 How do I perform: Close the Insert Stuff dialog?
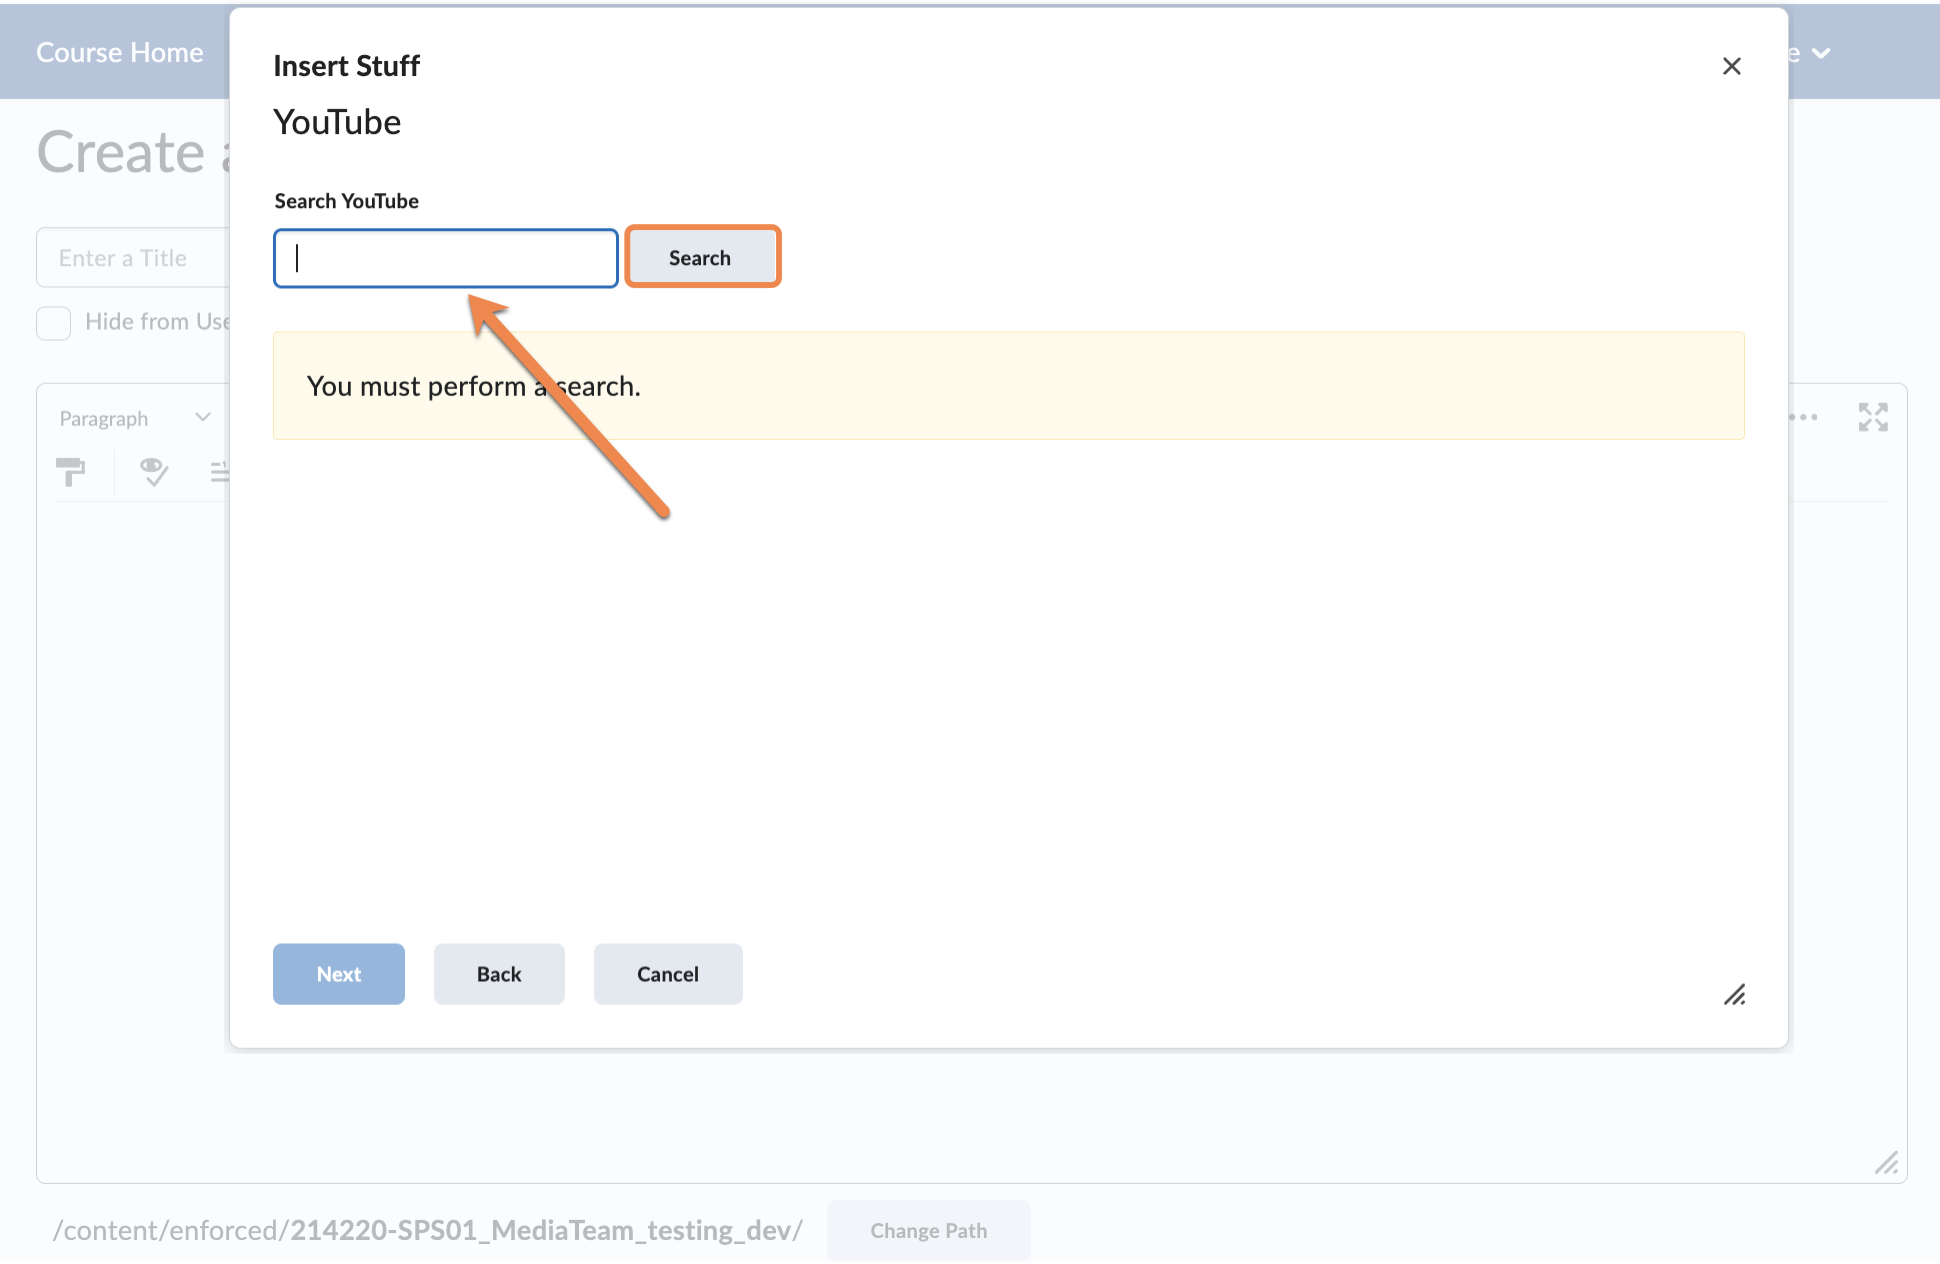[1732, 65]
